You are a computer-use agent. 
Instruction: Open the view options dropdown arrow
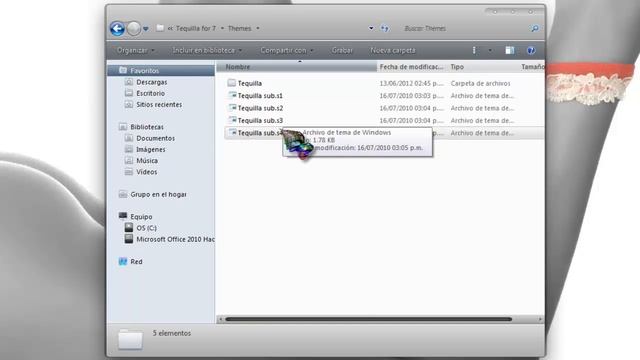[490, 50]
